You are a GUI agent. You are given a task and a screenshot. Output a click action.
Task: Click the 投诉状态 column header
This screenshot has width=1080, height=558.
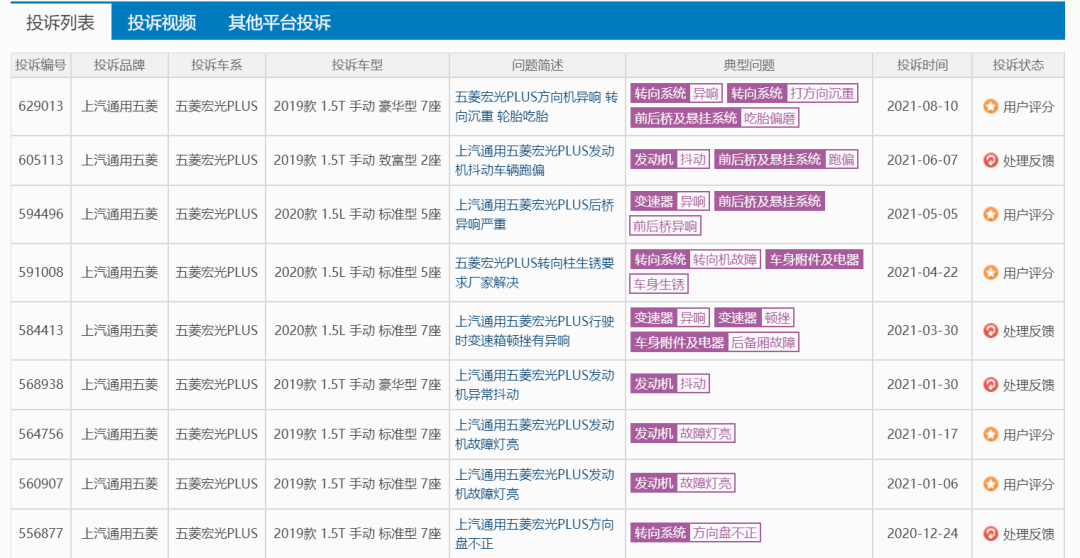pos(1018,65)
